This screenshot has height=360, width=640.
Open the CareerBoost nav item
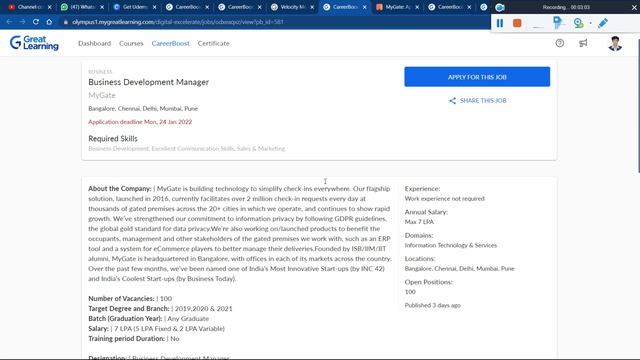pyautogui.click(x=171, y=43)
